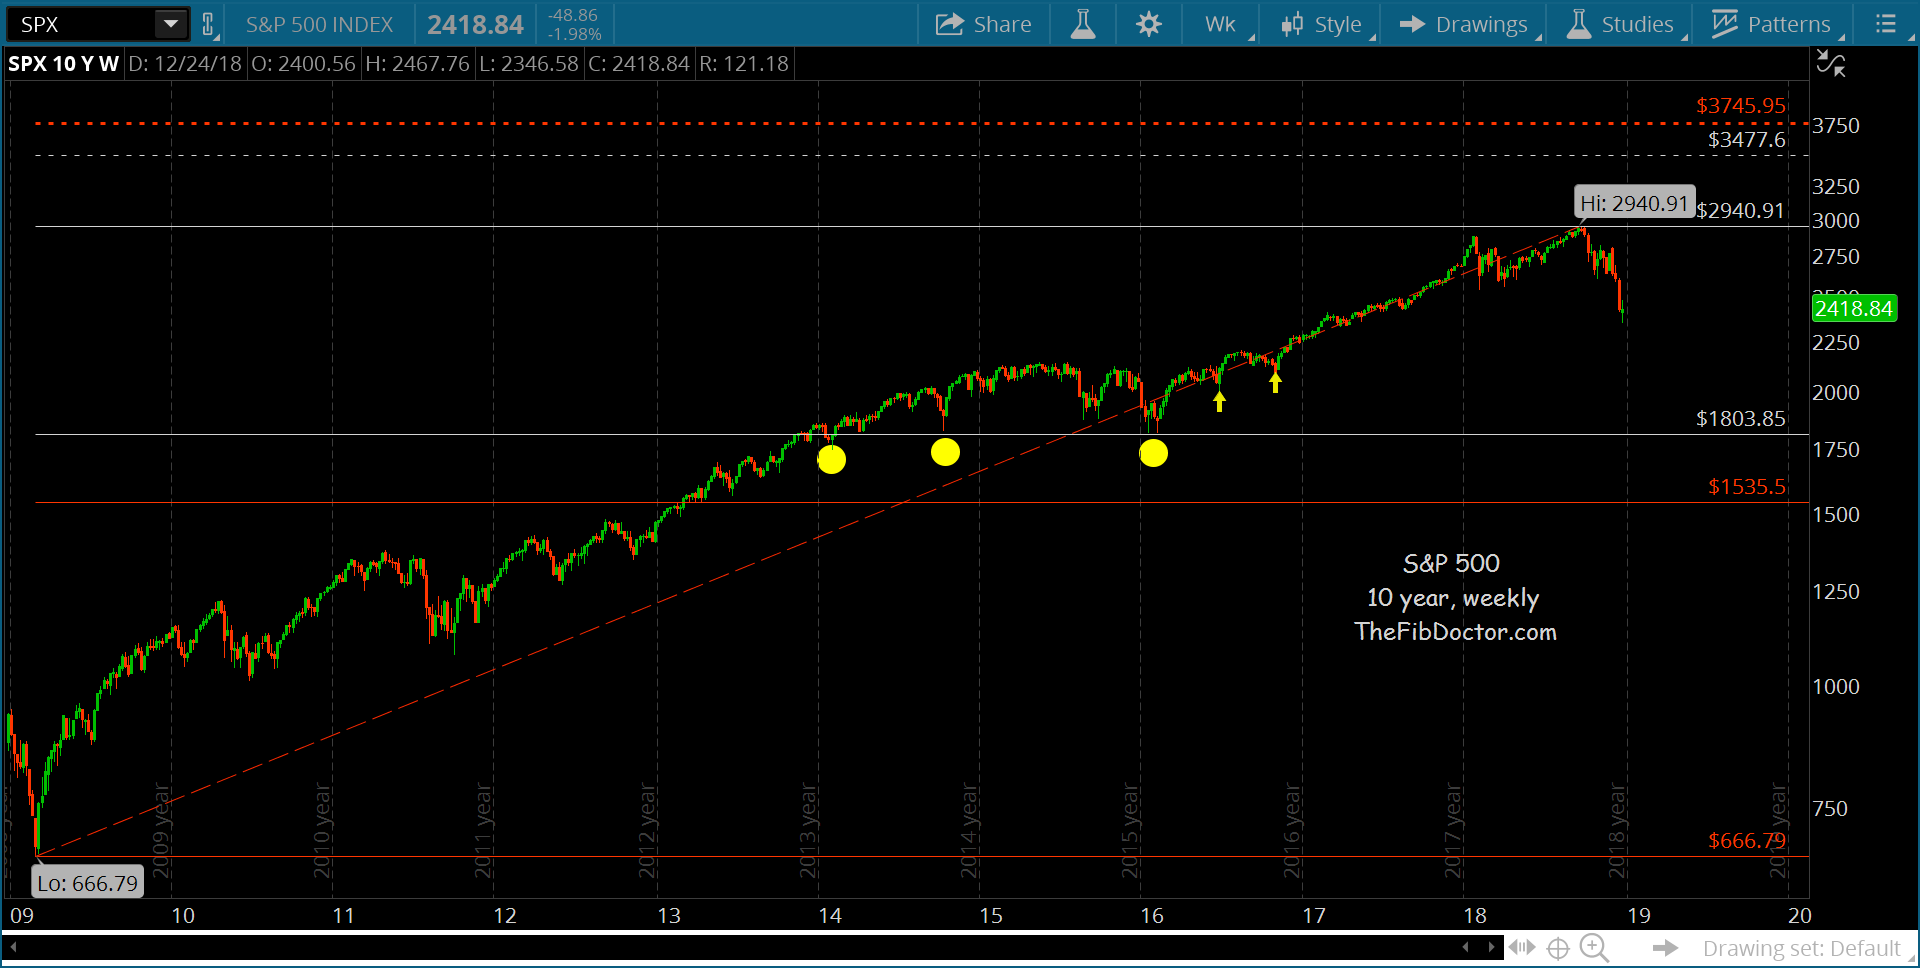Click the yellow circle marker near 2014

click(832, 459)
